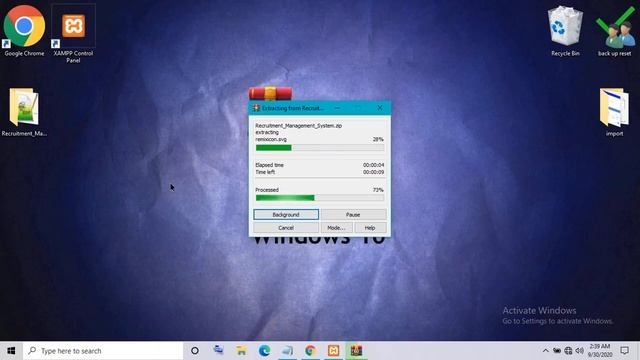640x360 pixels.
Task: Select the 'import' folder on the desktop
Action: 614,112
